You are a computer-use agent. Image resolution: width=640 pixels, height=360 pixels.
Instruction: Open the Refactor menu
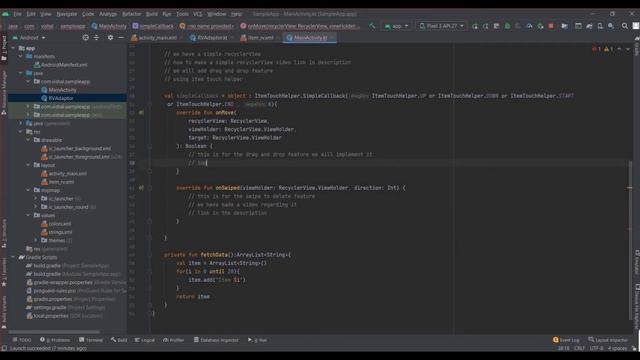(x=131, y=14)
